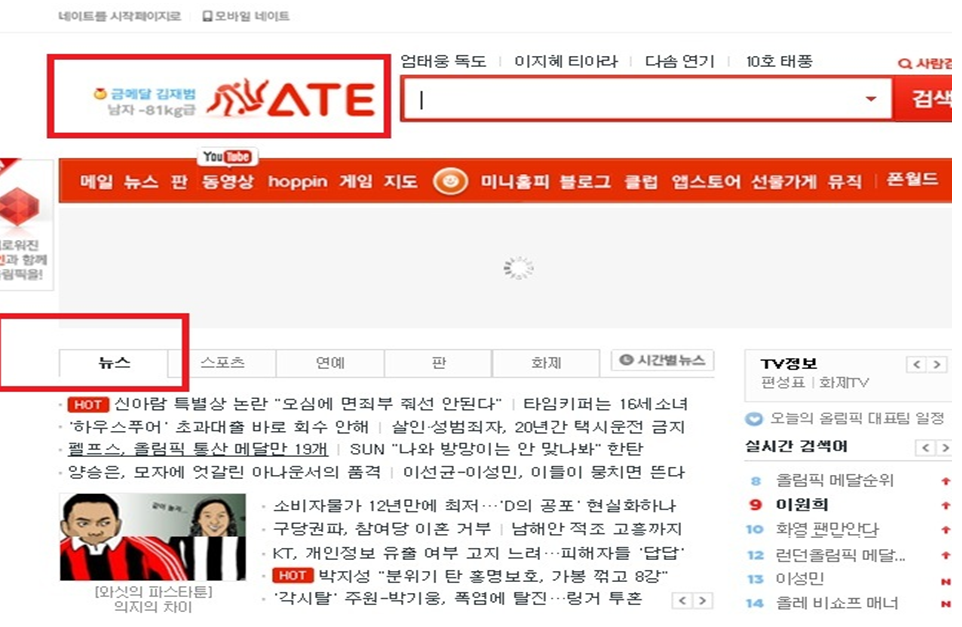Image resolution: width=962 pixels, height=627 pixels.
Task: Open headline '각시탈' 주원-박기웅
Action: [457, 598]
